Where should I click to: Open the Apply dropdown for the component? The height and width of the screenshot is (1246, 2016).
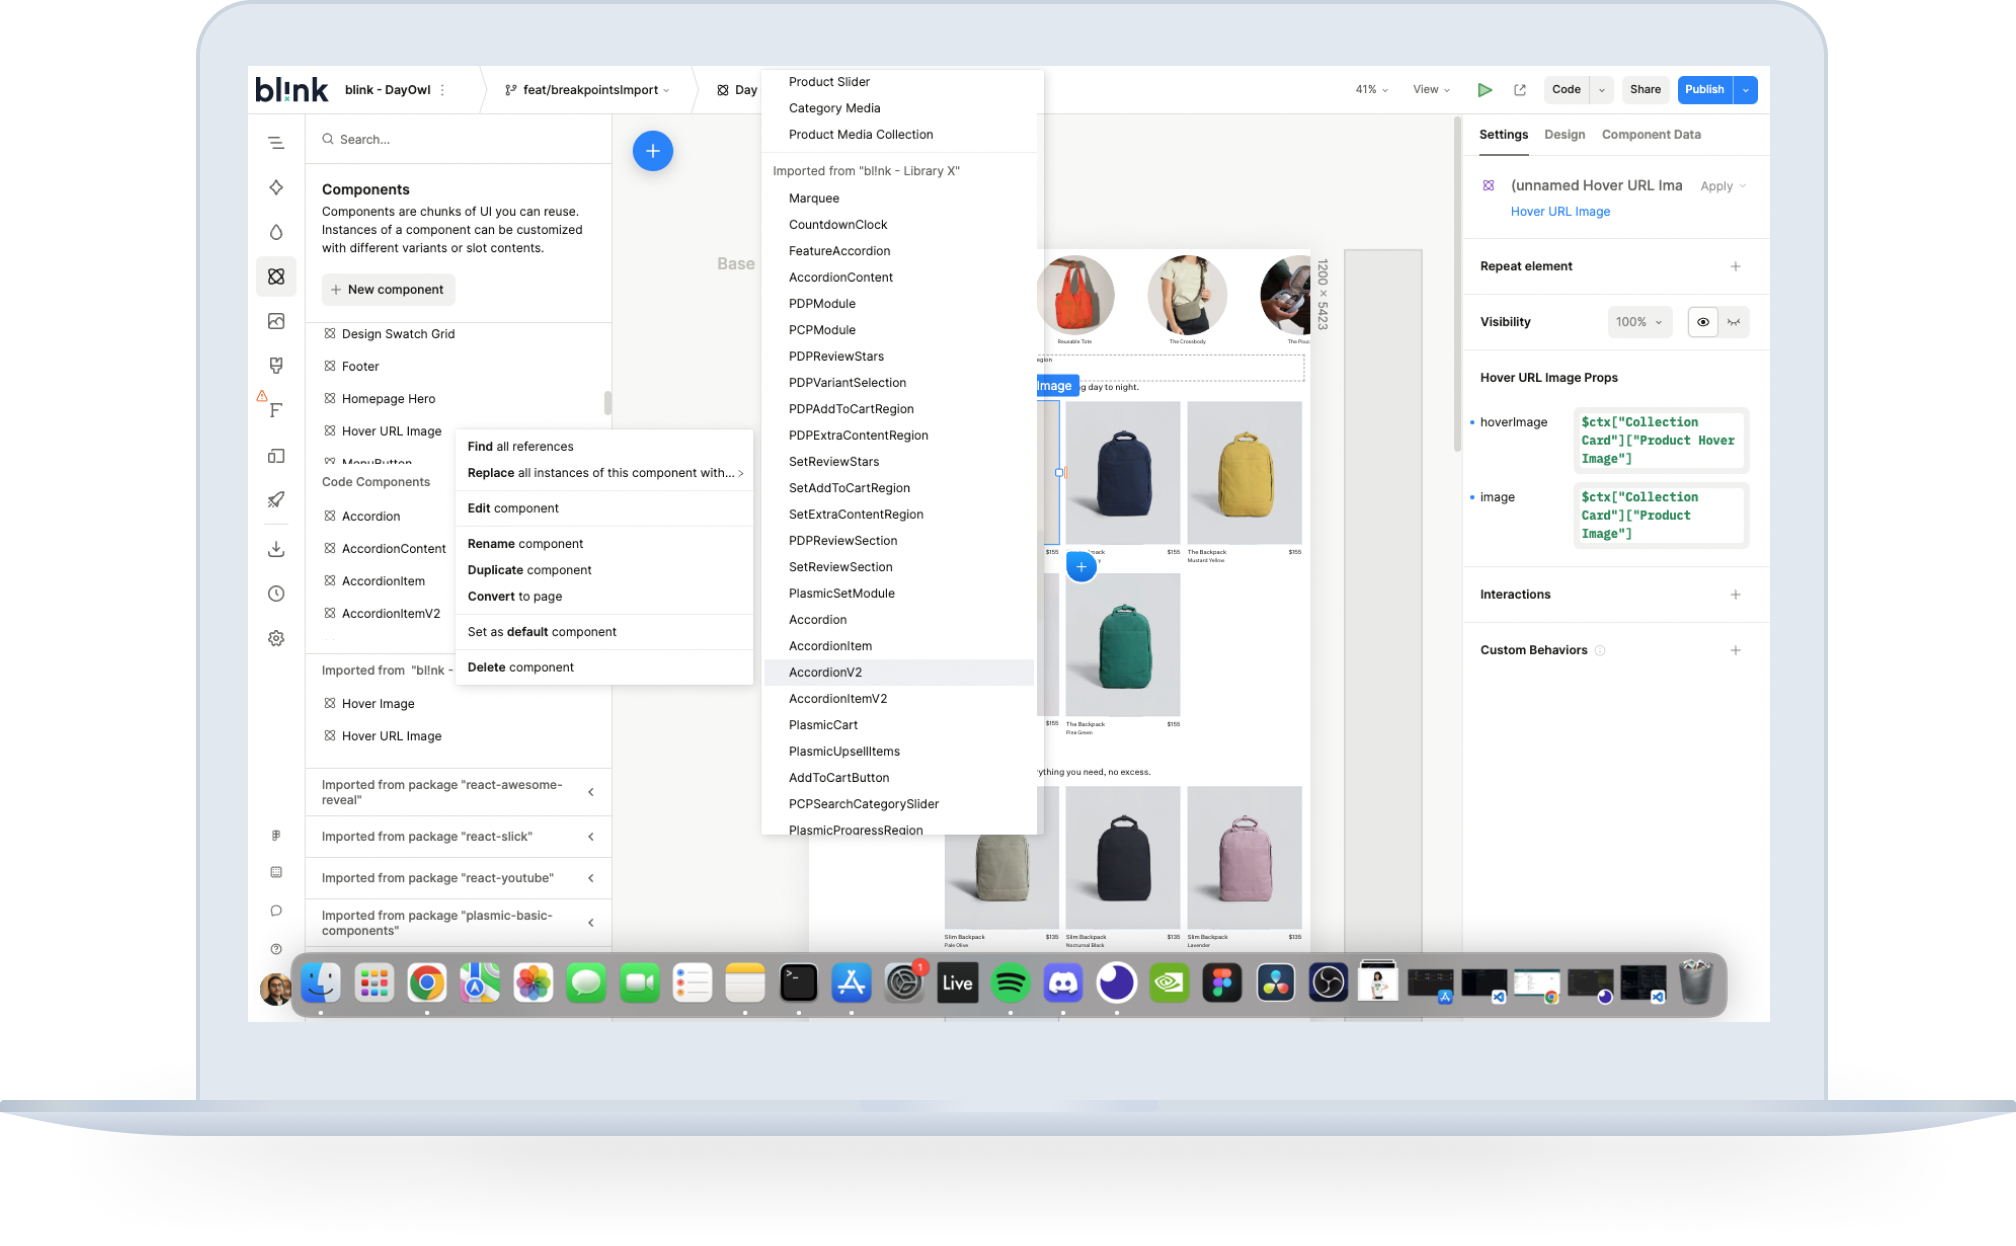[1723, 186]
